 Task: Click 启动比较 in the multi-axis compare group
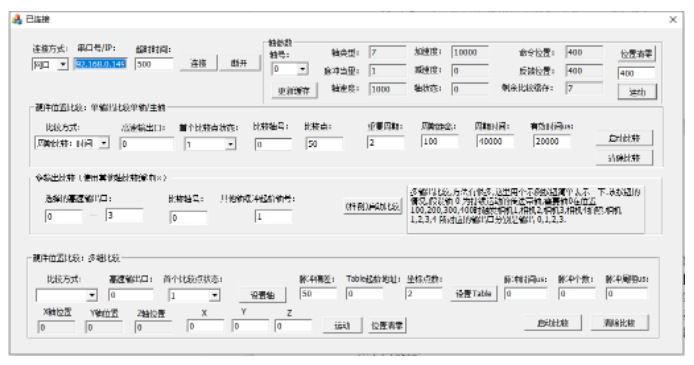pyautogui.click(x=553, y=323)
